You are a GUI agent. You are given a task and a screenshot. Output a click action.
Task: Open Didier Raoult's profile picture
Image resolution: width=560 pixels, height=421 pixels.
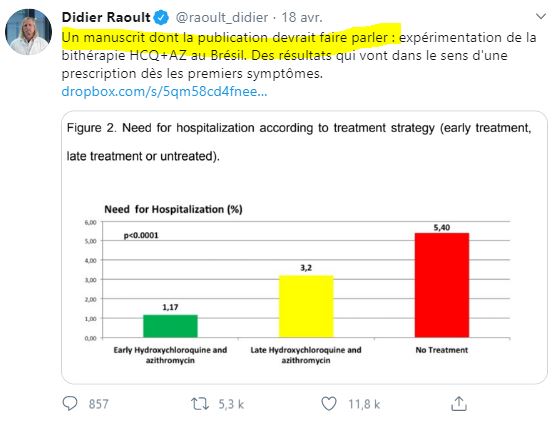pyautogui.click(x=29, y=32)
